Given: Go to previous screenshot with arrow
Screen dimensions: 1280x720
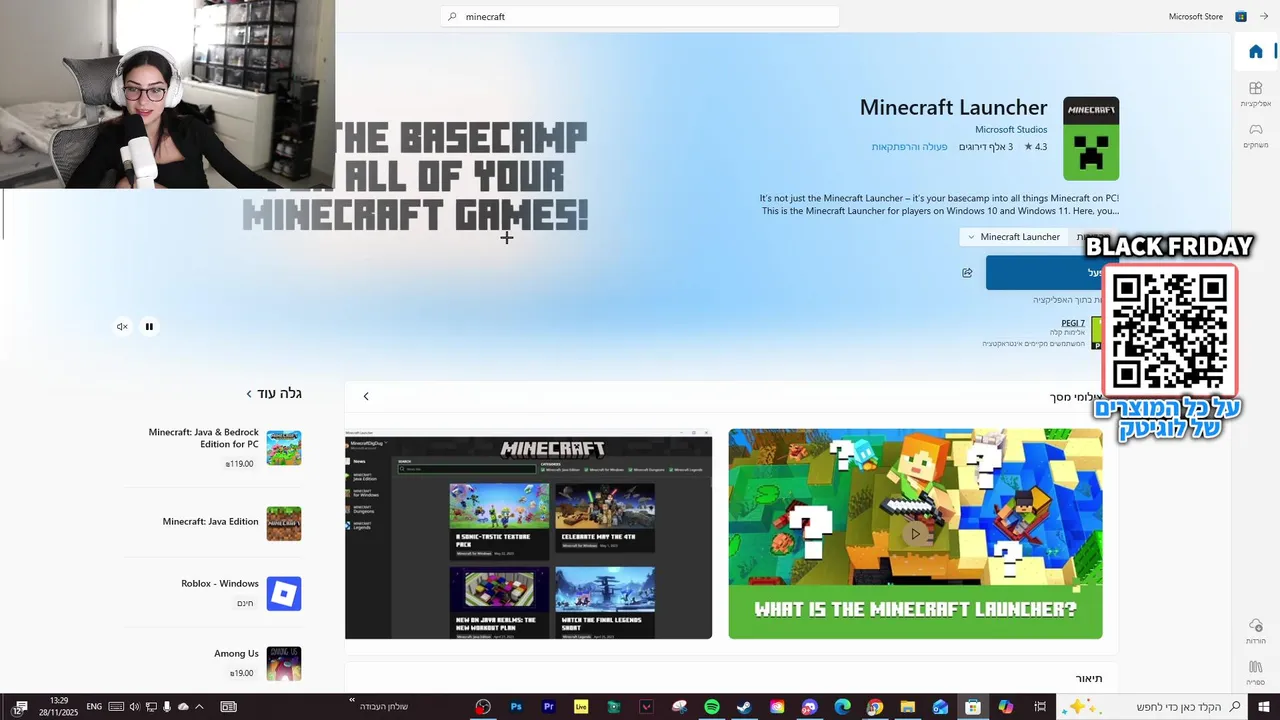Looking at the screenshot, I should click(366, 396).
